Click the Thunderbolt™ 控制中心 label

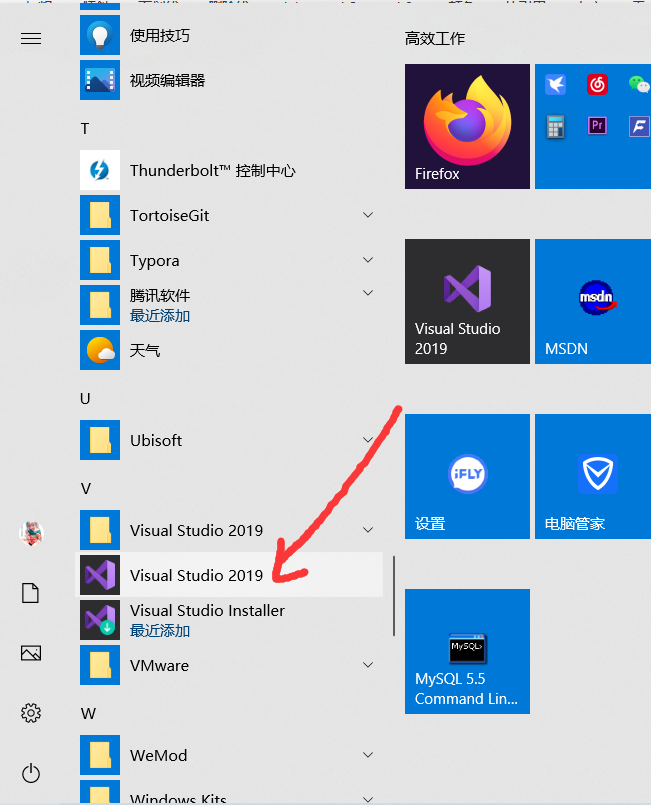pyautogui.click(x=213, y=170)
